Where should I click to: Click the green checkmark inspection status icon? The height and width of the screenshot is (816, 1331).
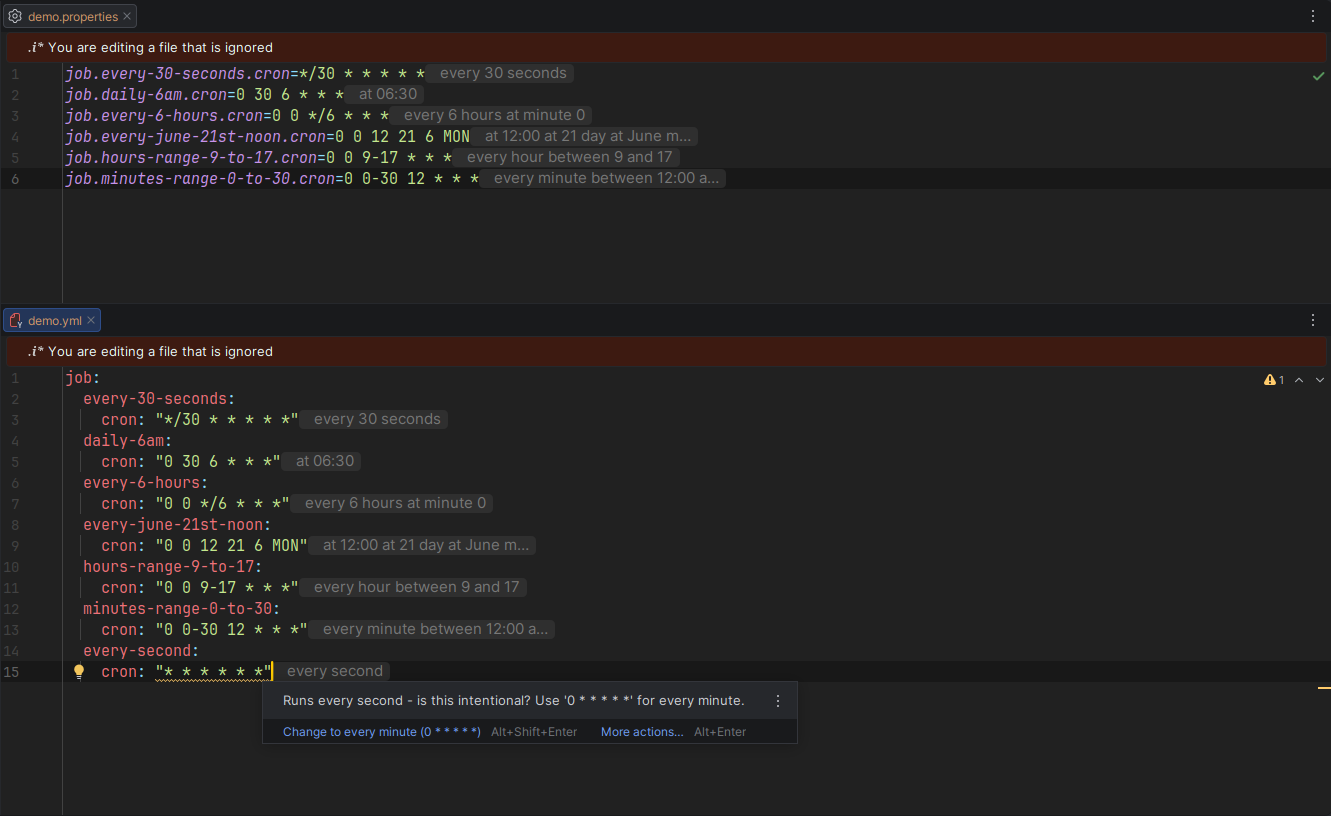click(1318, 77)
